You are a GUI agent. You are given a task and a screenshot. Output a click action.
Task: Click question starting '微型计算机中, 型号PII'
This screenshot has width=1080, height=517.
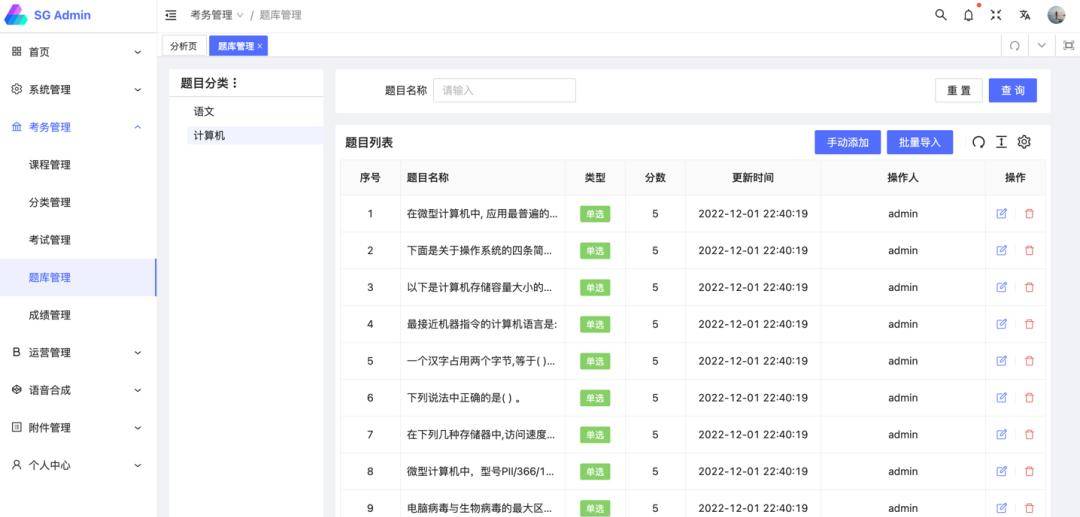click(x=481, y=472)
